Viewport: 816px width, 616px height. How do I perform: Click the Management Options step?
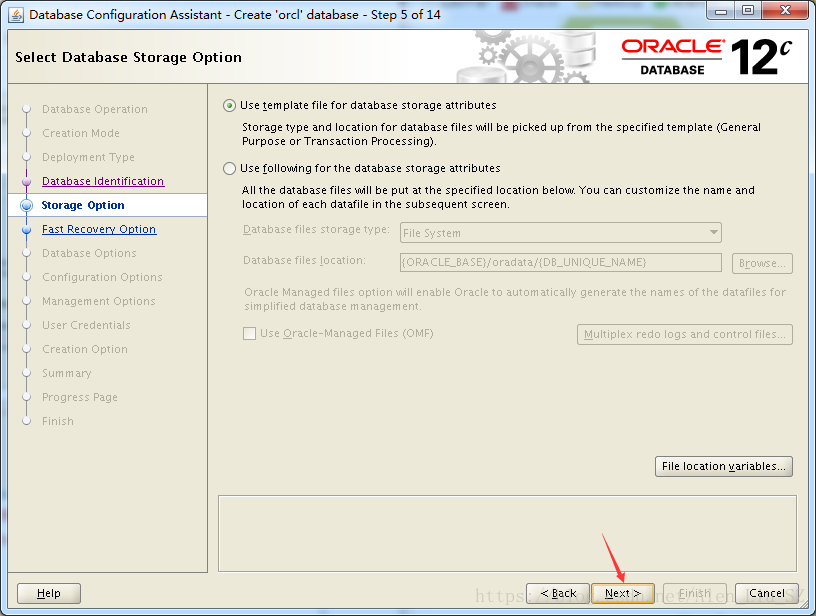(99, 301)
